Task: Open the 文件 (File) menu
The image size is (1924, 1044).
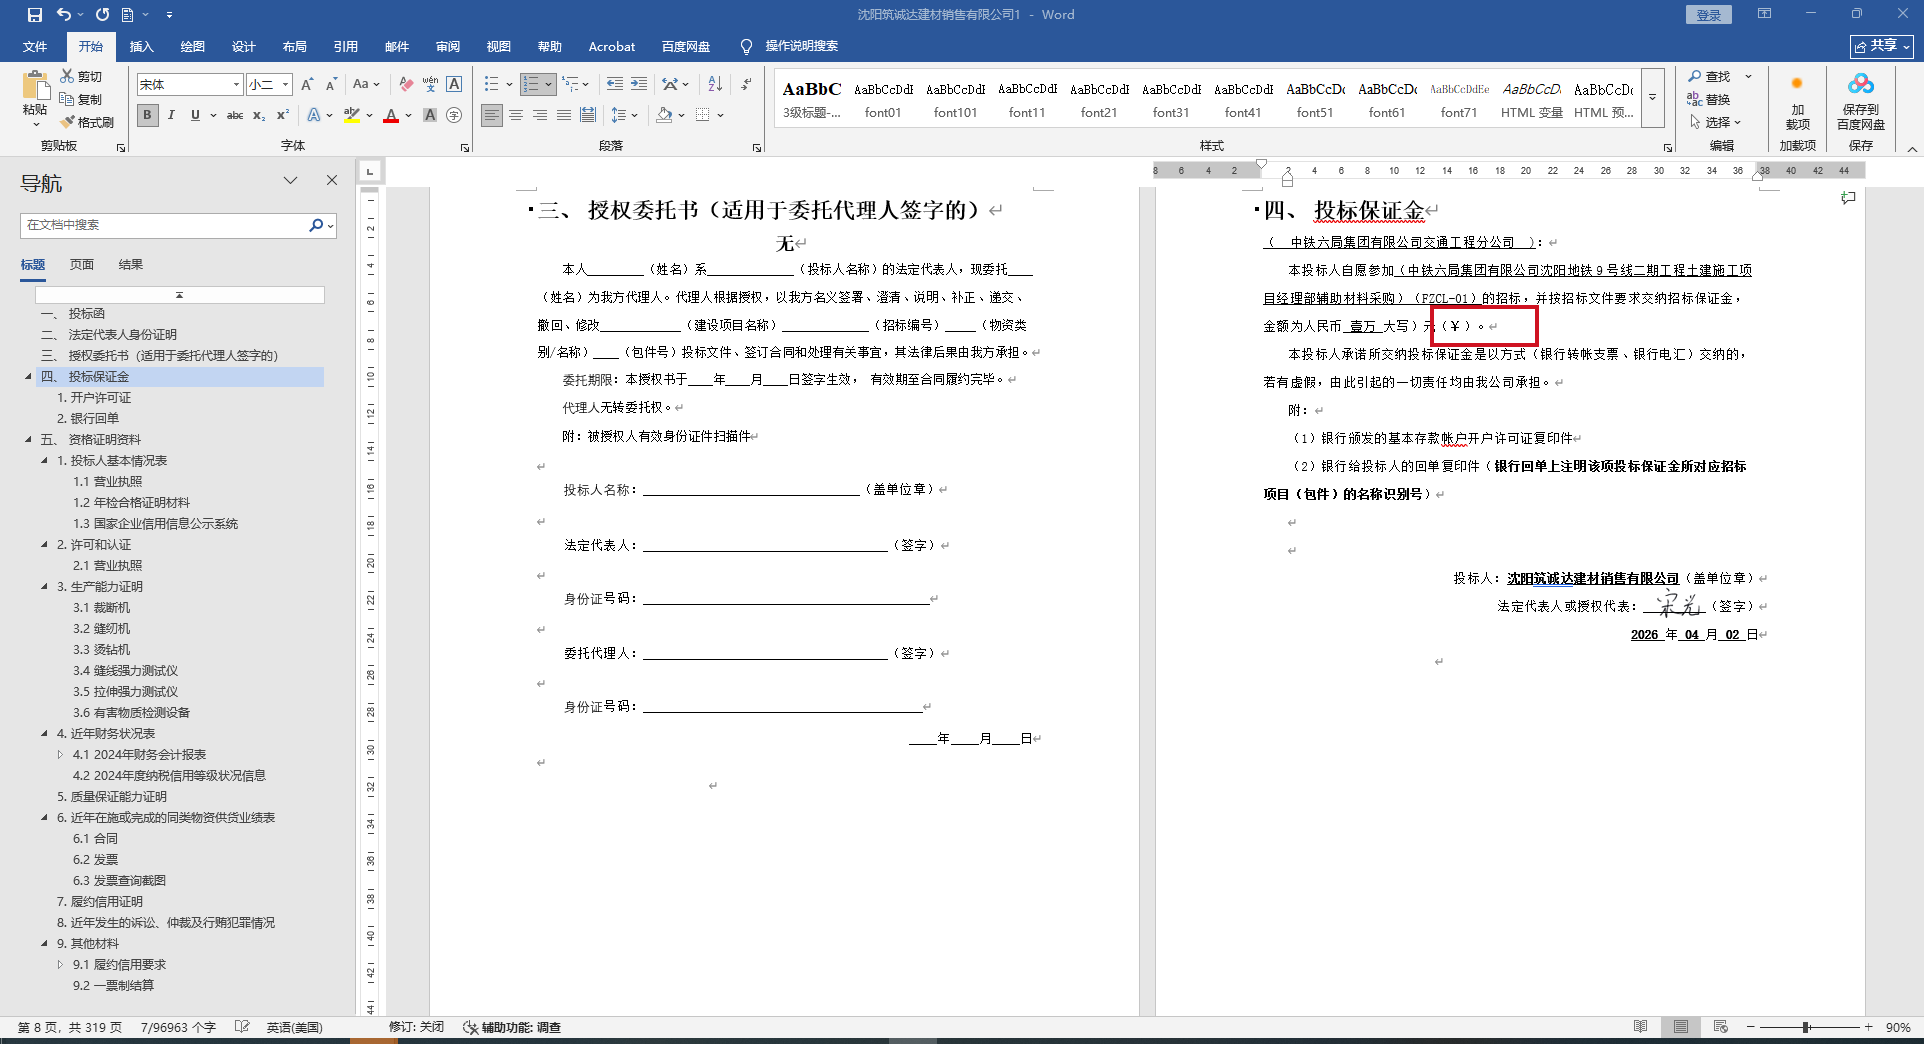Action: click(x=35, y=46)
